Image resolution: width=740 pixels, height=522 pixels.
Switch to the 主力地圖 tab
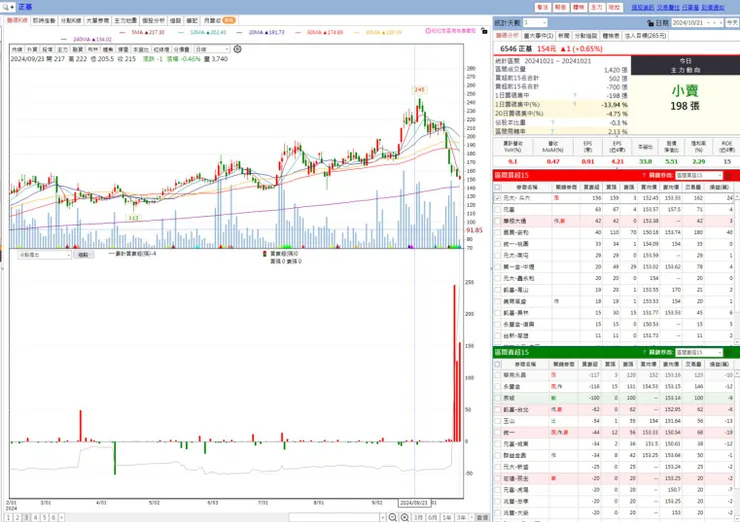tap(126, 20)
